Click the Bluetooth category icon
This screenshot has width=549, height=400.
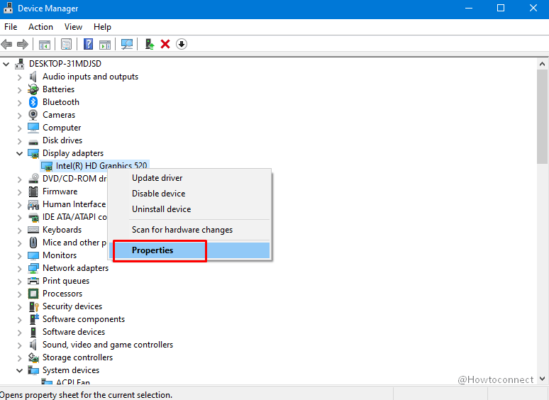pyautogui.click(x=33, y=102)
